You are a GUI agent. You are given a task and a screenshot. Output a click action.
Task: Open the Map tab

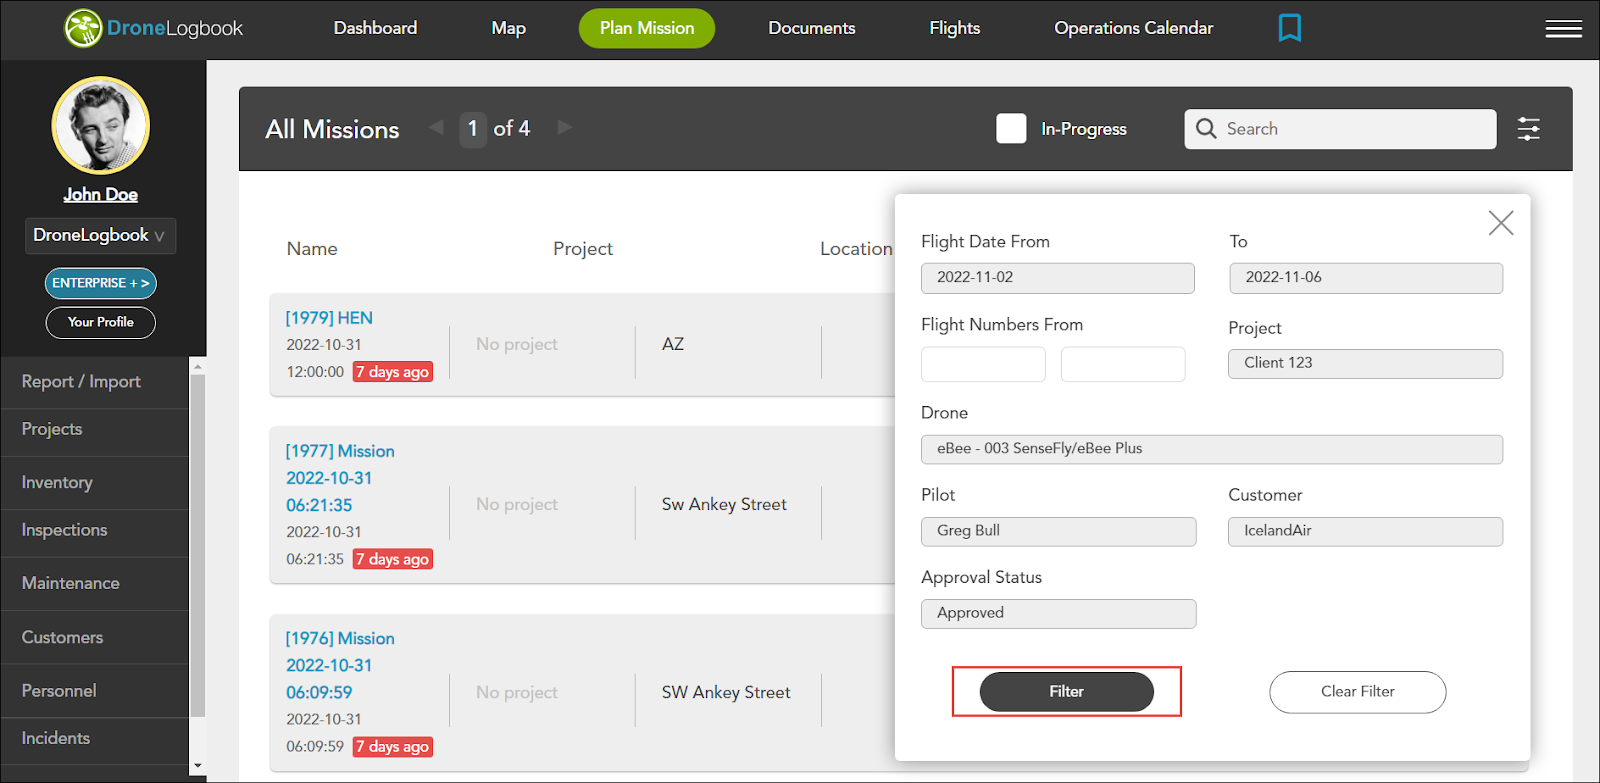[x=508, y=28]
